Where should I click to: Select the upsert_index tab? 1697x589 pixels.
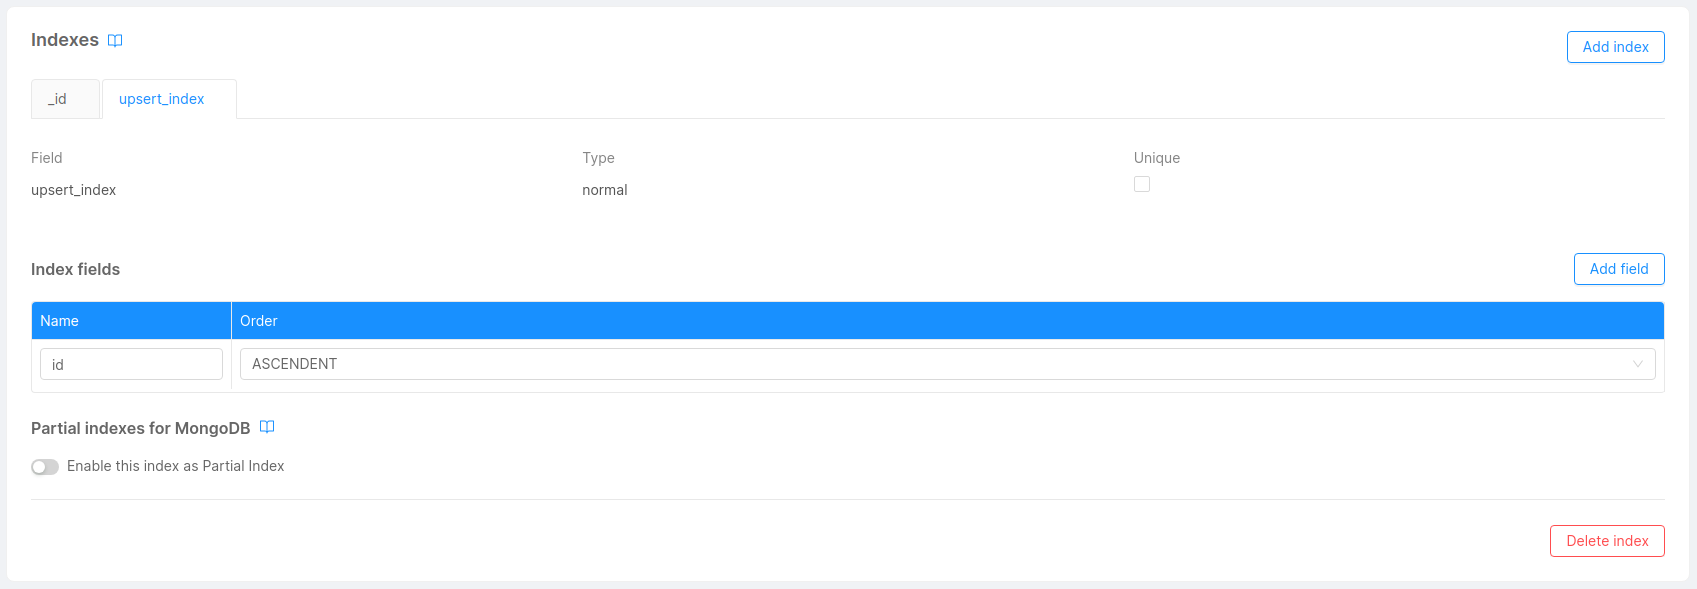point(162,99)
